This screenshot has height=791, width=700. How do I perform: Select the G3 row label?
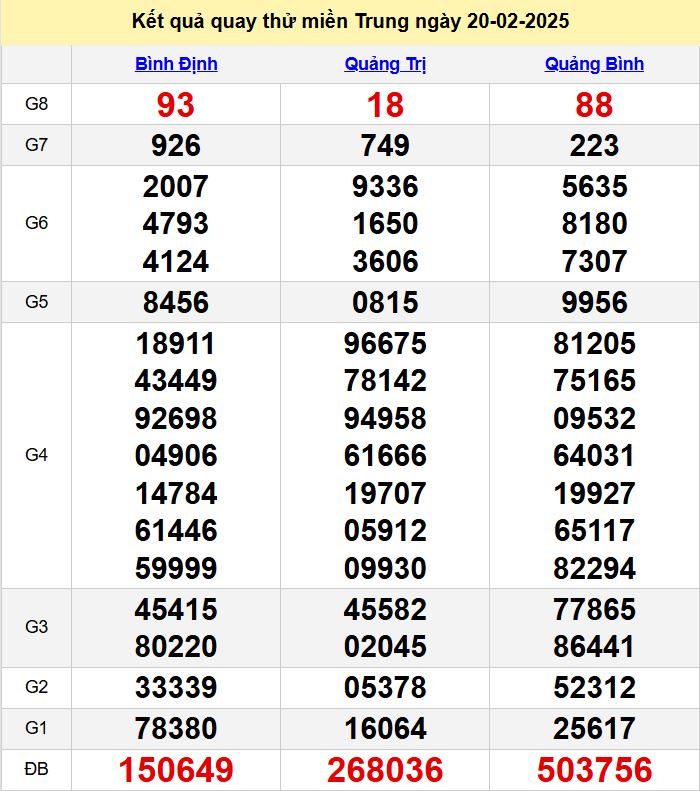36,627
